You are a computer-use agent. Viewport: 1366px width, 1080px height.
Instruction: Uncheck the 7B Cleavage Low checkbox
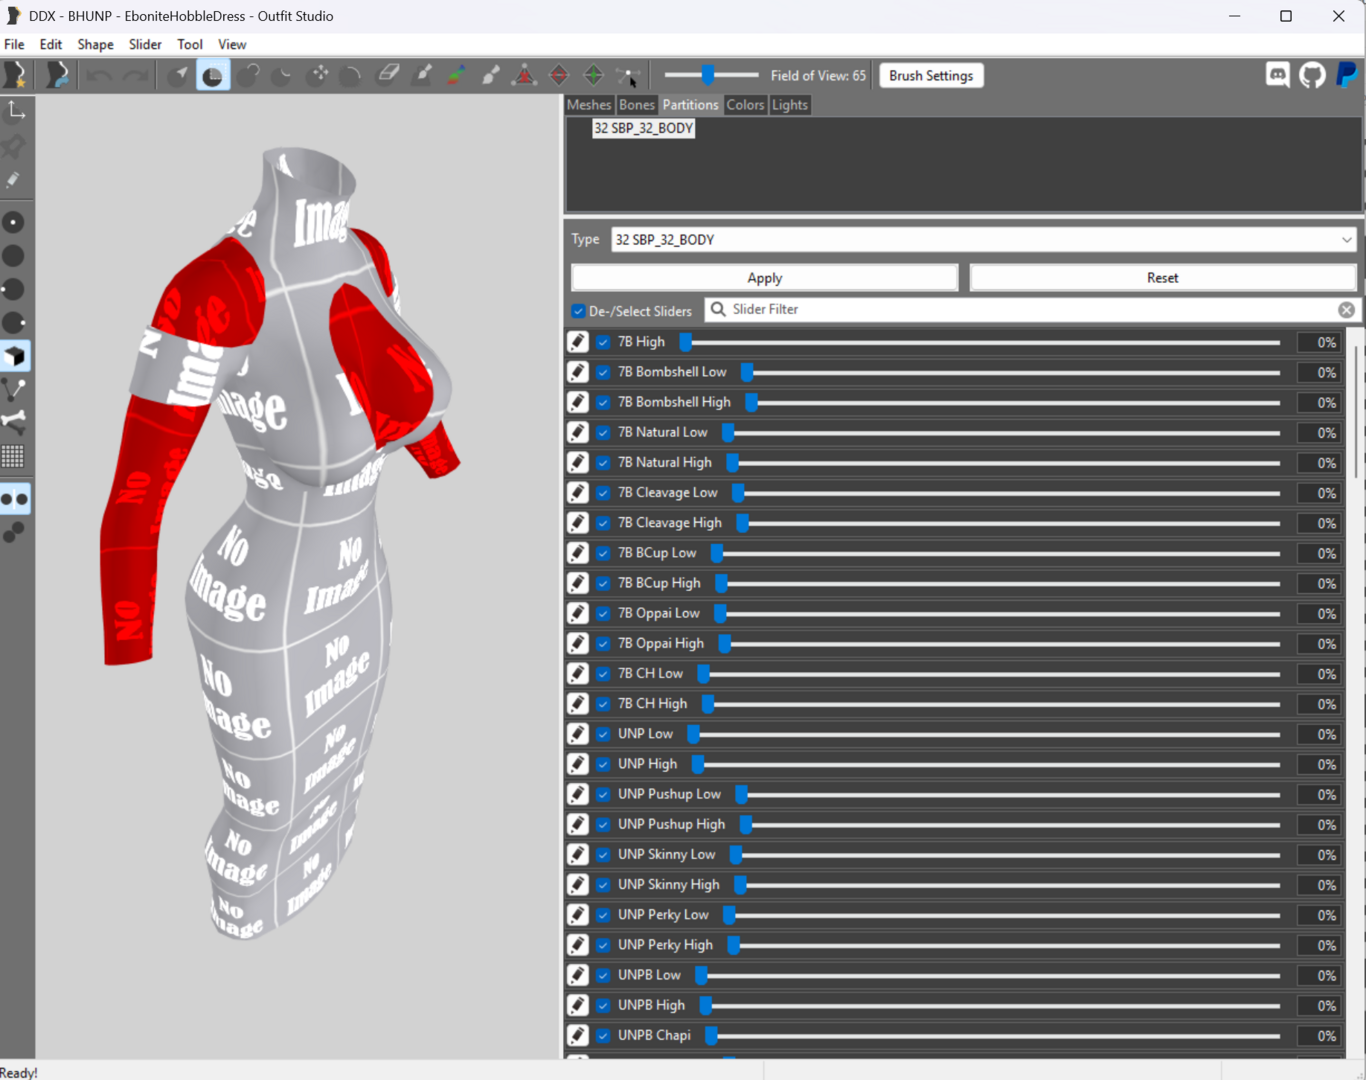click(x=603, y=493)
